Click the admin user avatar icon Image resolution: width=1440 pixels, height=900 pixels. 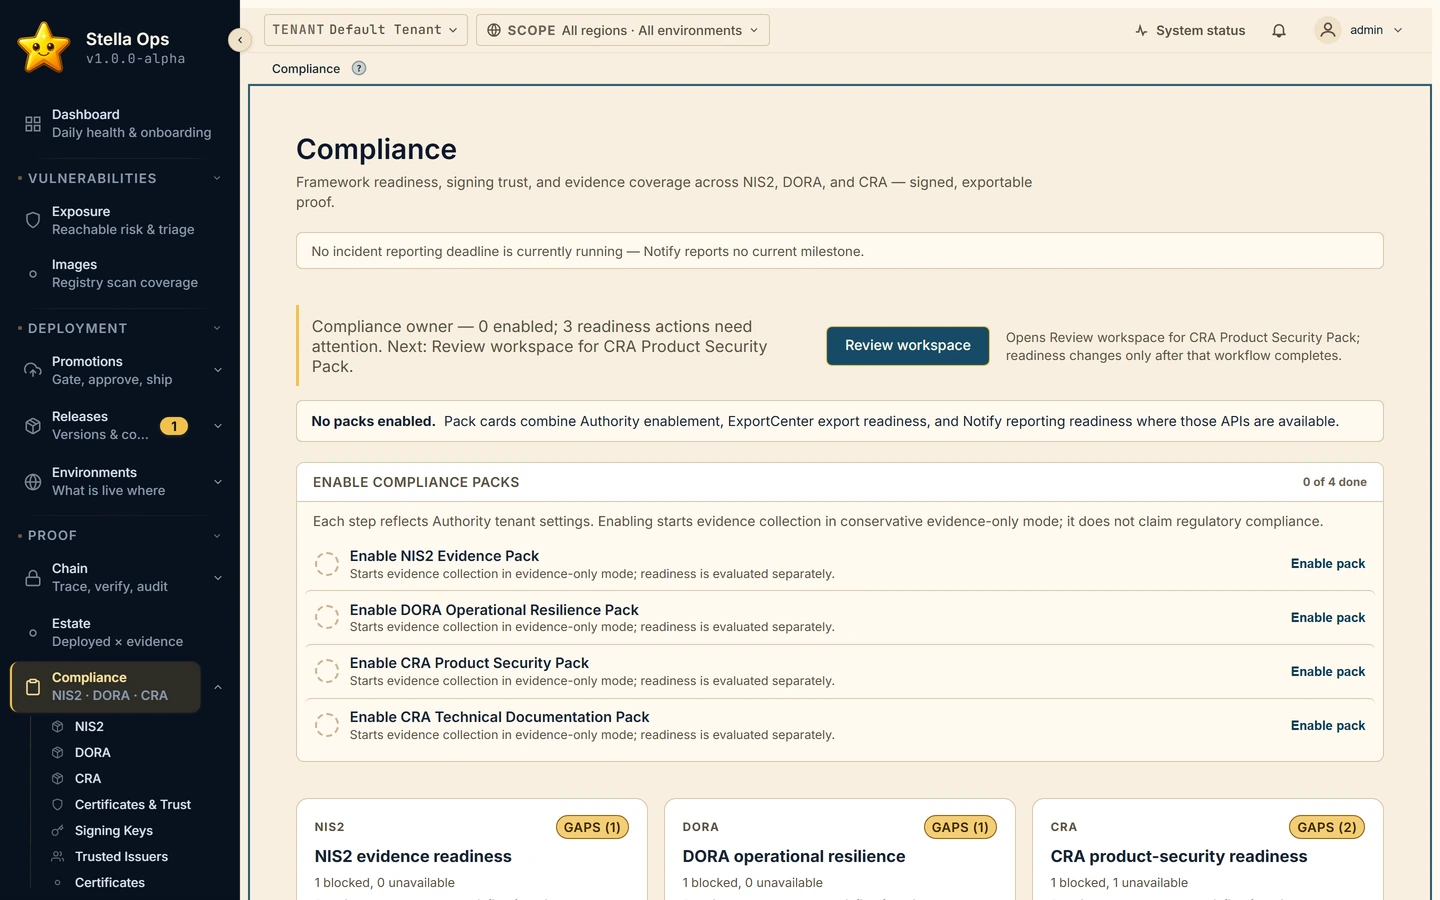[1328, 30]
